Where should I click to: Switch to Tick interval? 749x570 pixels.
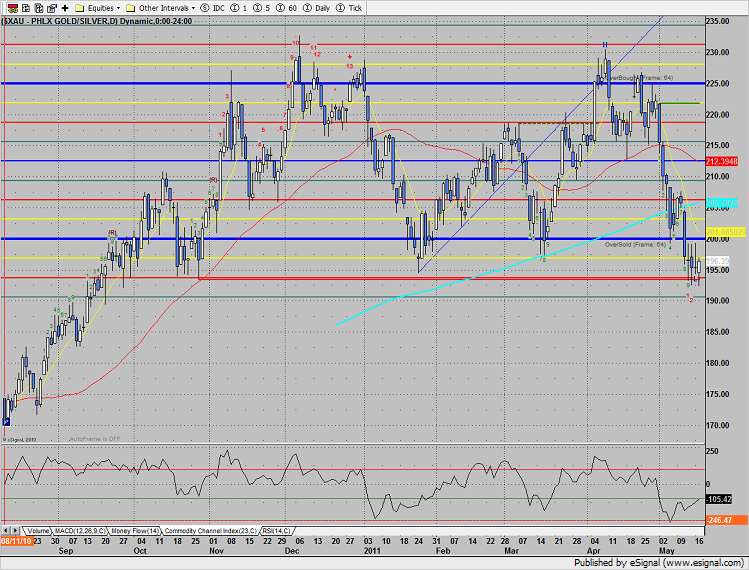tap(349, 8)
